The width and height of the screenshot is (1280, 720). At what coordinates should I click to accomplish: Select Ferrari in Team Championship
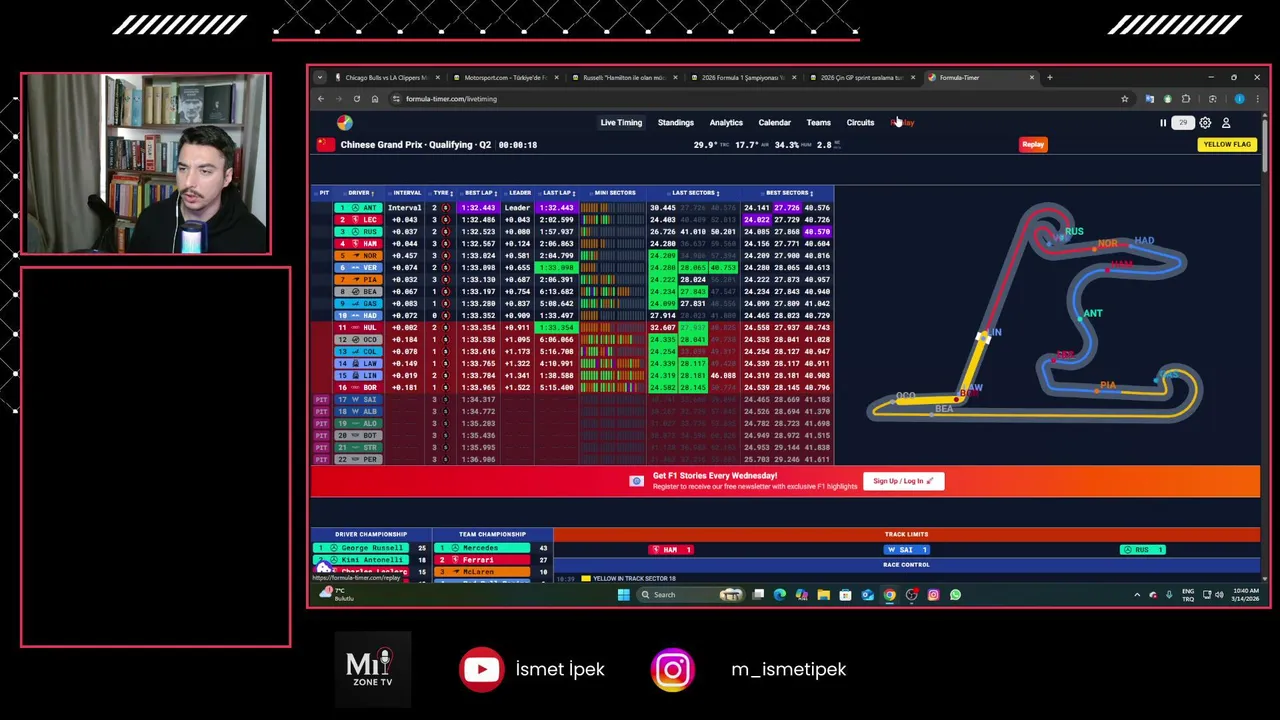click(x=483, y=560)
